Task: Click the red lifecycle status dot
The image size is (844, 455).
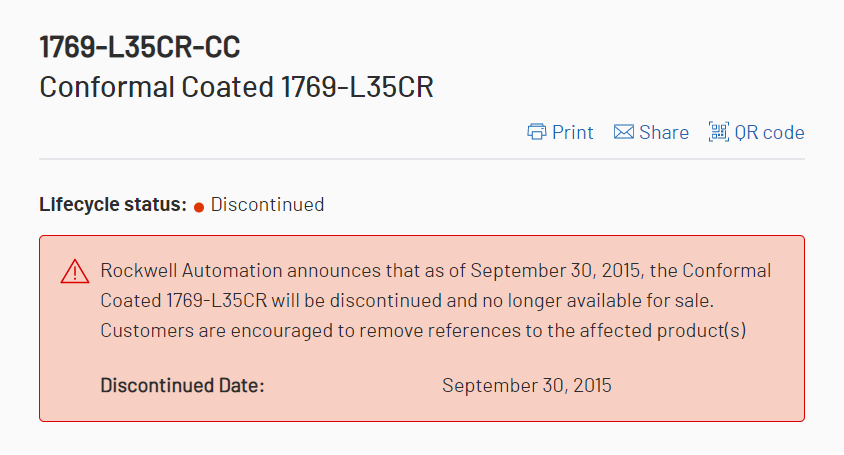Action: click(199, 206)
